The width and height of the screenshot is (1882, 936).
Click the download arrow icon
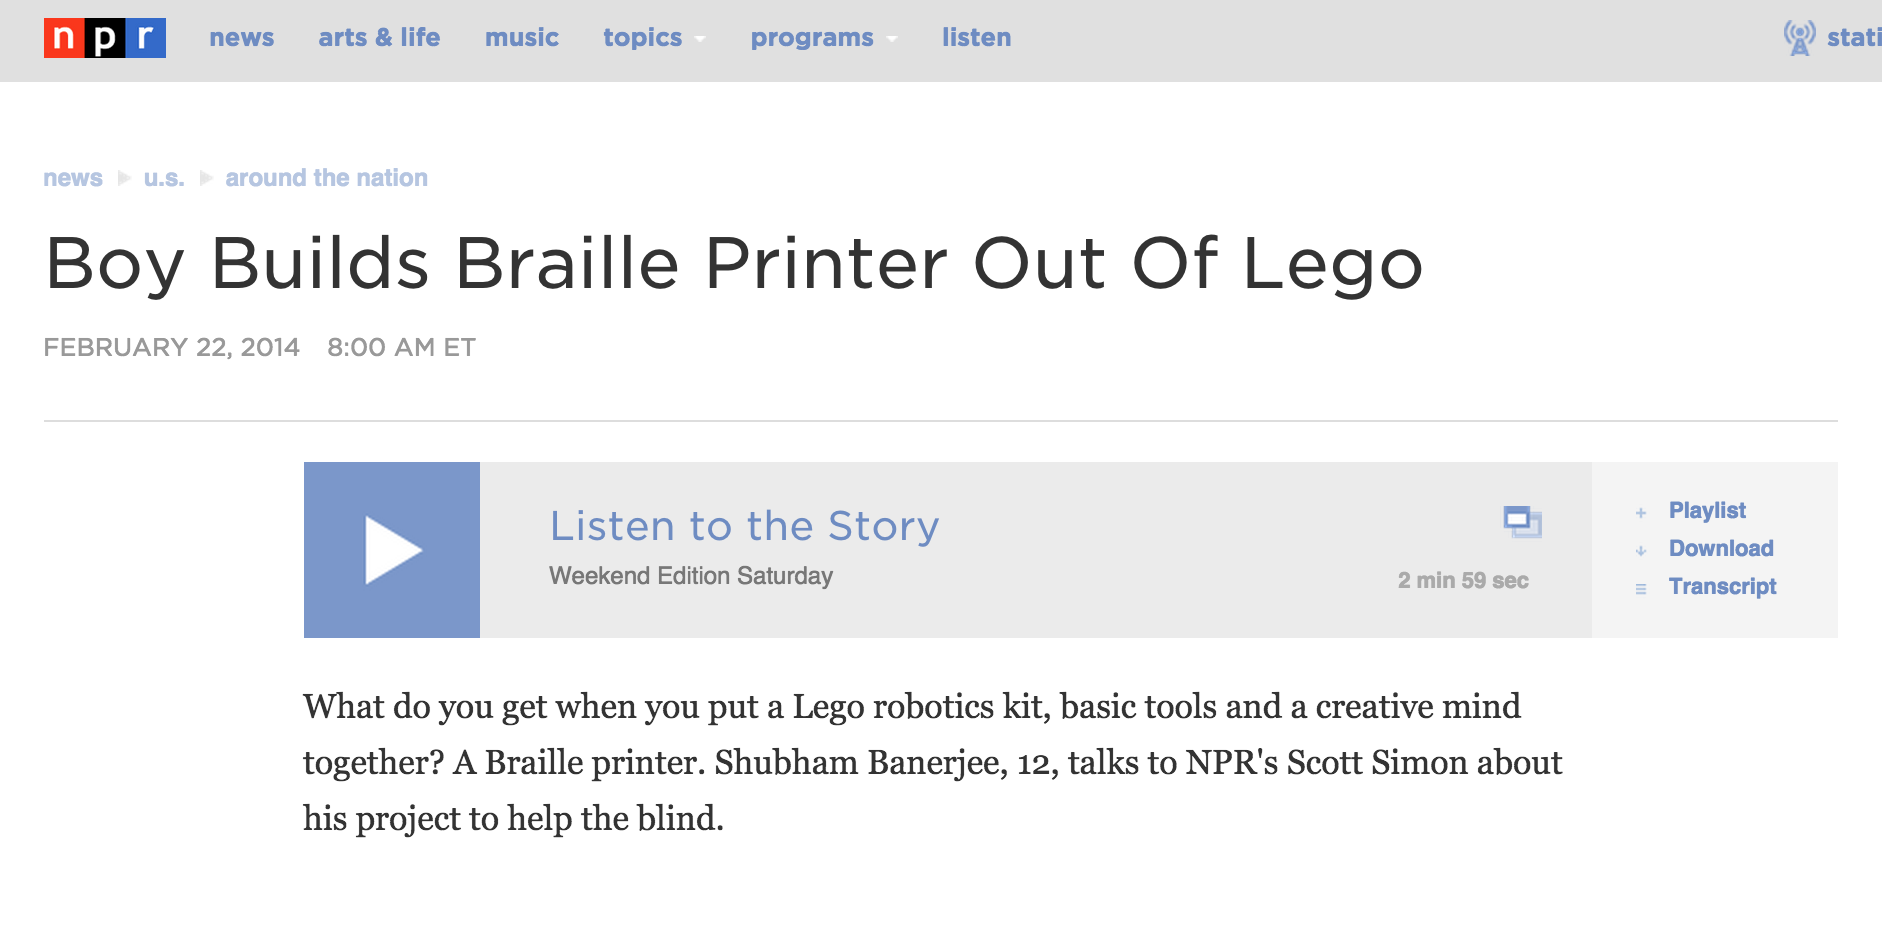(1641, 551)
